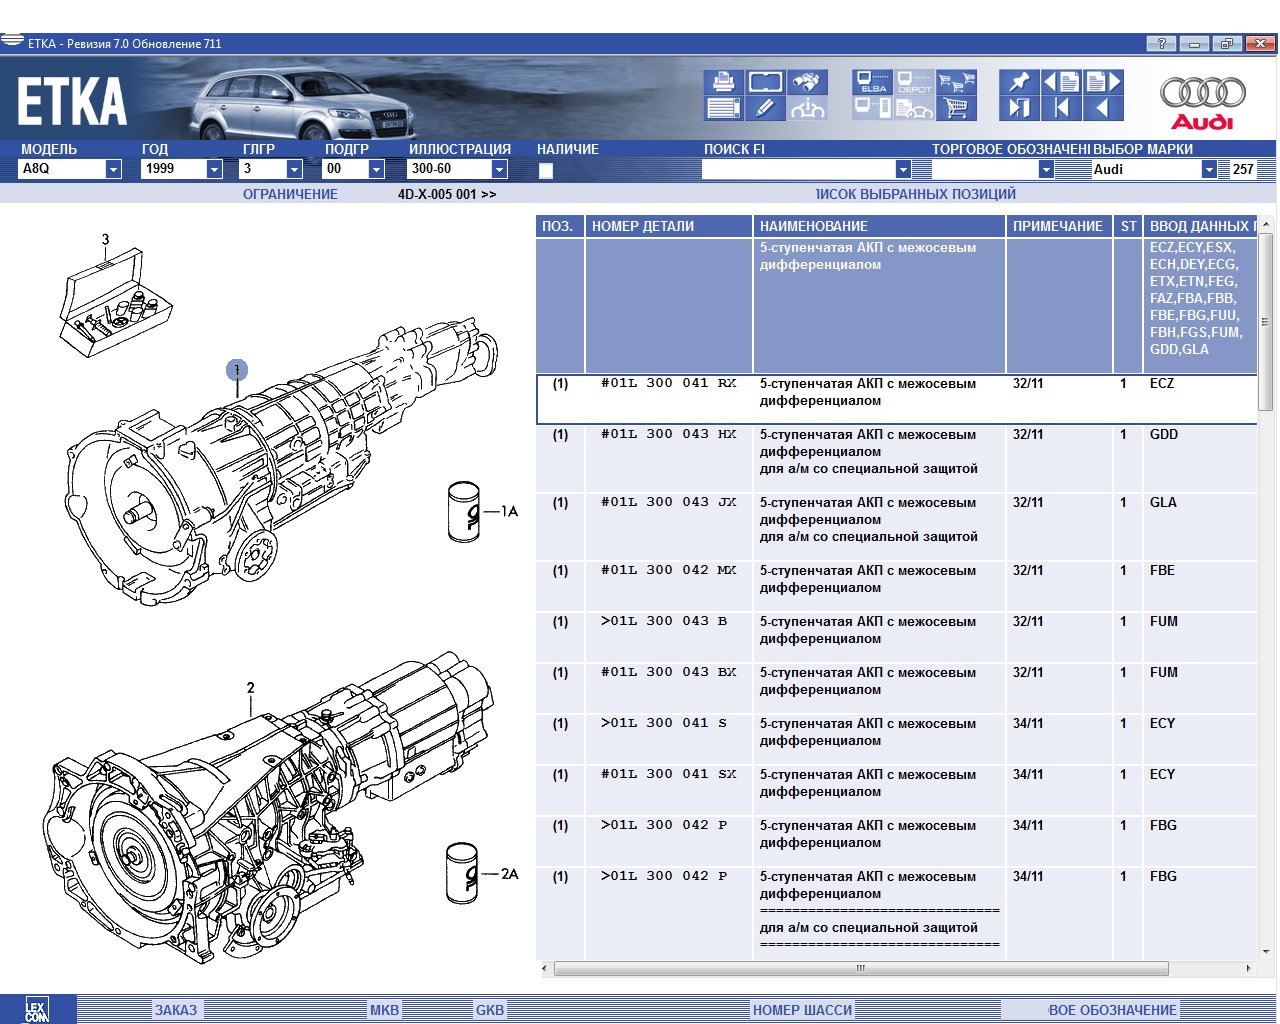Toggle the НАЛИЧИЕ checkbox
This screenshot has width=1280, height=1024.
click(546, 170)
